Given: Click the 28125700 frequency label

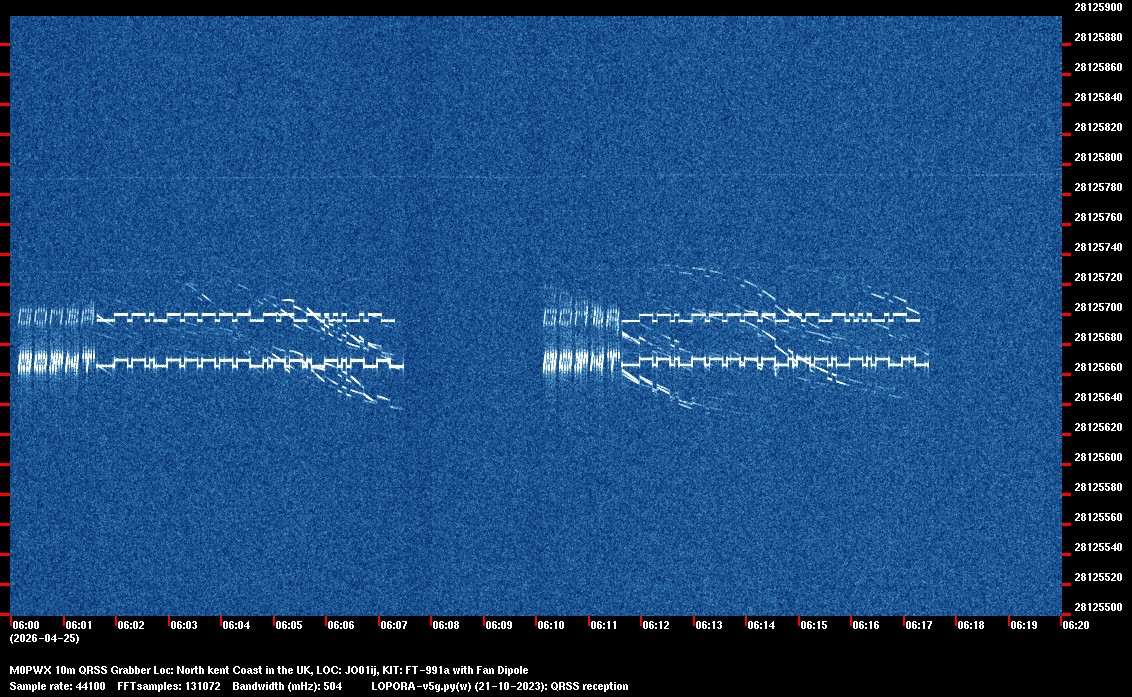Looking at the screenshot, I should 1098,307.
